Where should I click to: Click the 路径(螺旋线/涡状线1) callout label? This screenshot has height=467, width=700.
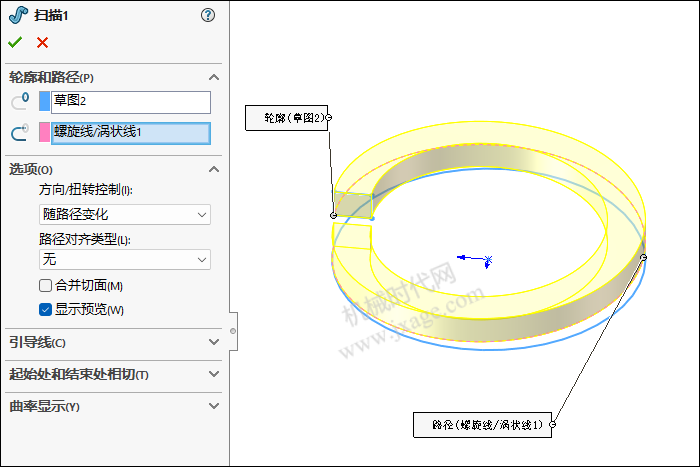click(483, 425)
